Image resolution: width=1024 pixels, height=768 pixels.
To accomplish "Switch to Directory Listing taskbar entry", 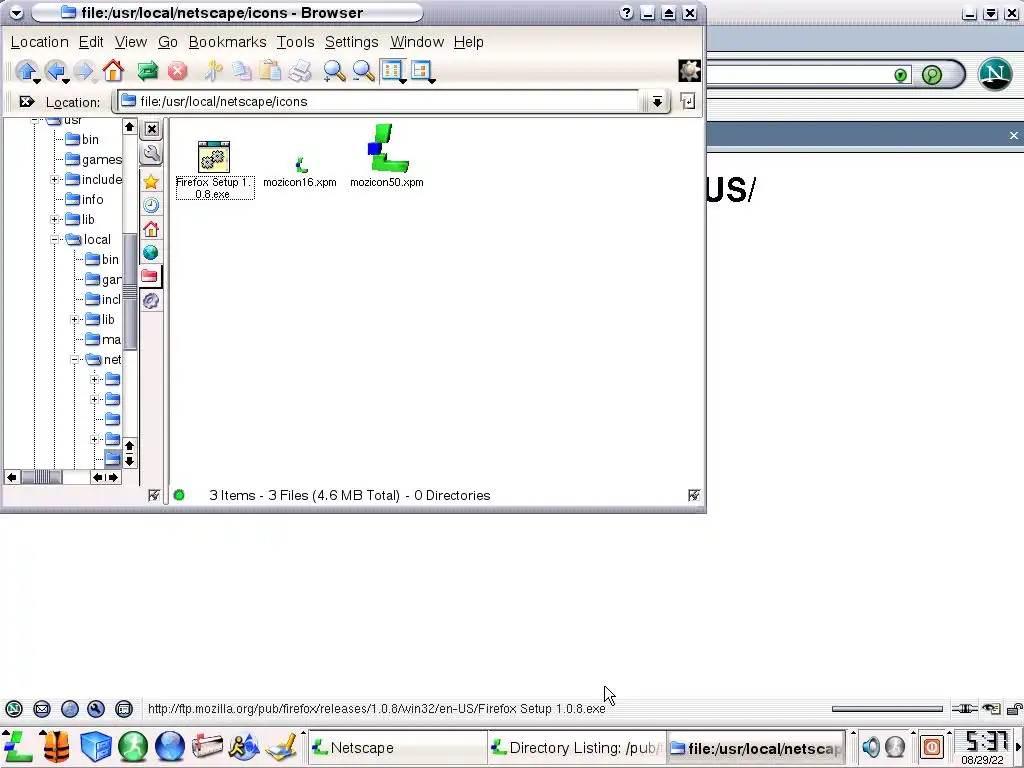I will coord(576,747).
